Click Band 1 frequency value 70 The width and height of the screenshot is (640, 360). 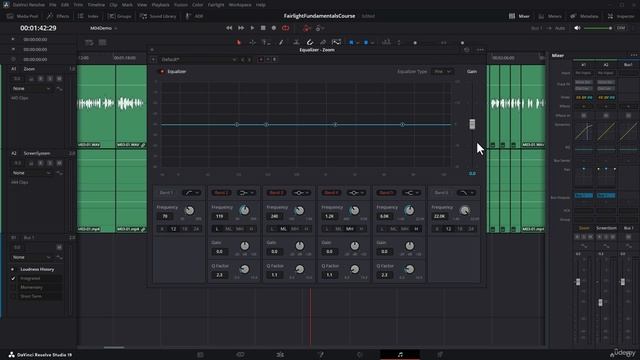(165, 216)
